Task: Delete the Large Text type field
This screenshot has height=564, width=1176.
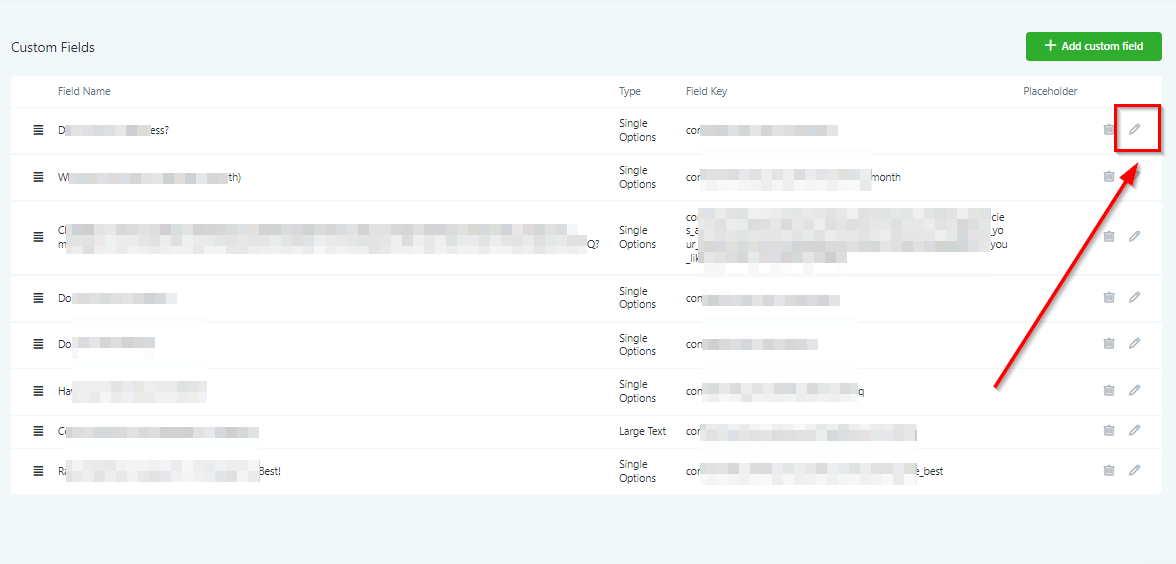Action: tap(1108, 430)
